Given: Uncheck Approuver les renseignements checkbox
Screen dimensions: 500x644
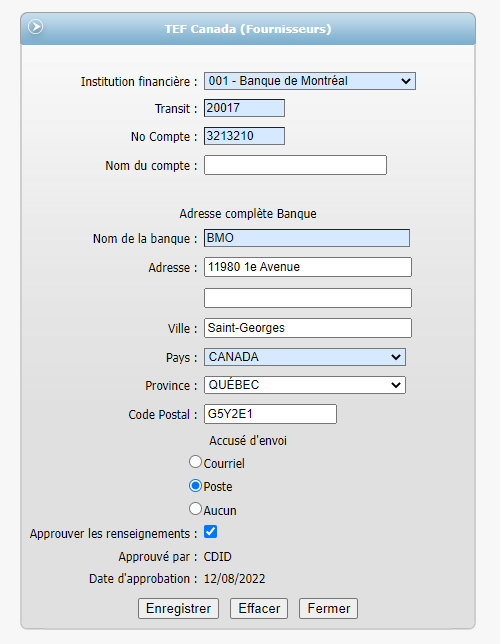Looking at the screenshot, I should [x=211, y=532].
